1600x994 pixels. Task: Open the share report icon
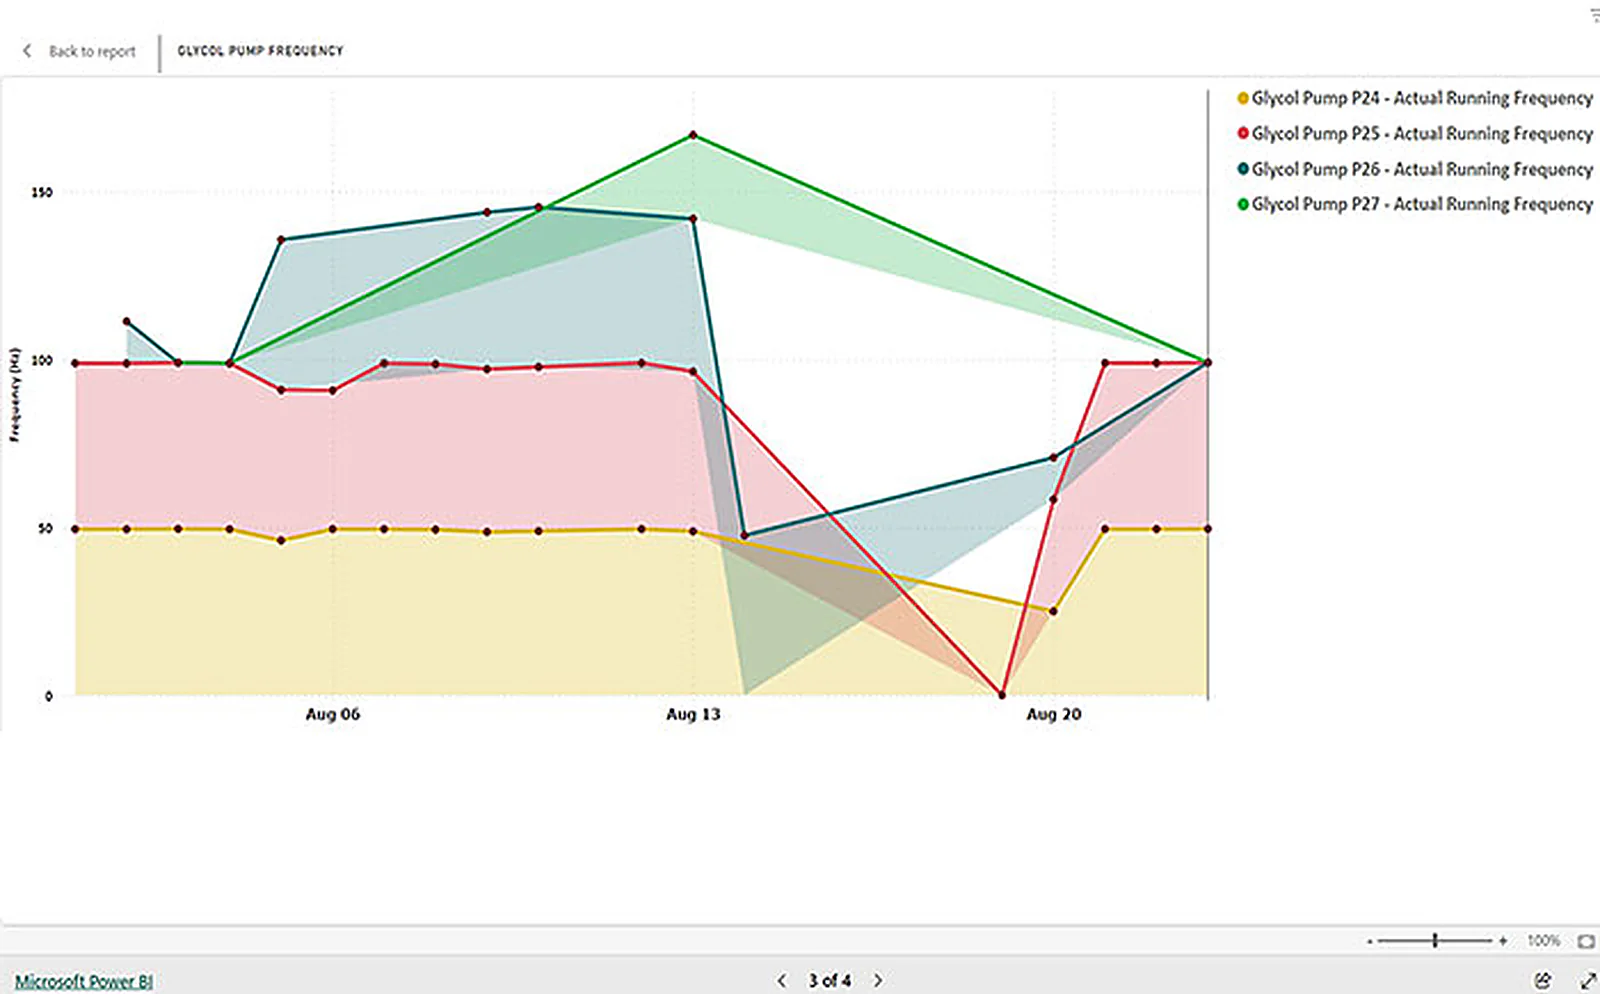click(1543, 980)
